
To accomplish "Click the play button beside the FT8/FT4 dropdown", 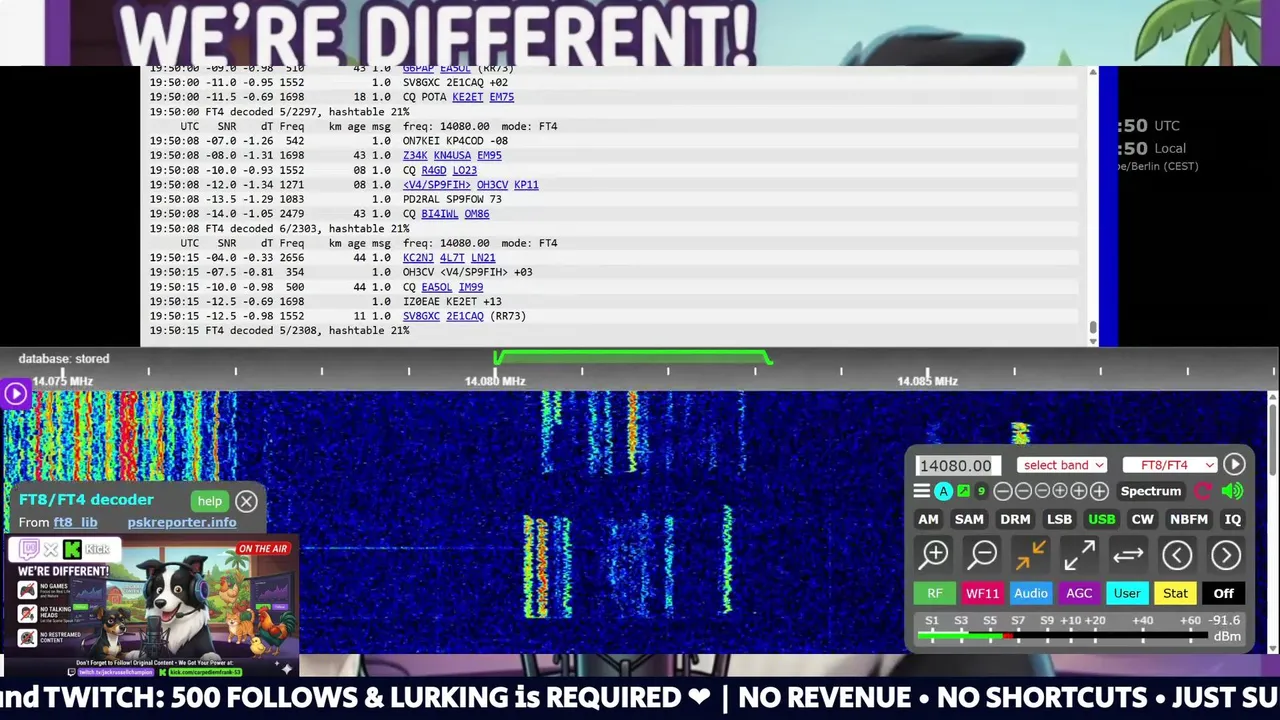I will click(x=1234, y=464).
